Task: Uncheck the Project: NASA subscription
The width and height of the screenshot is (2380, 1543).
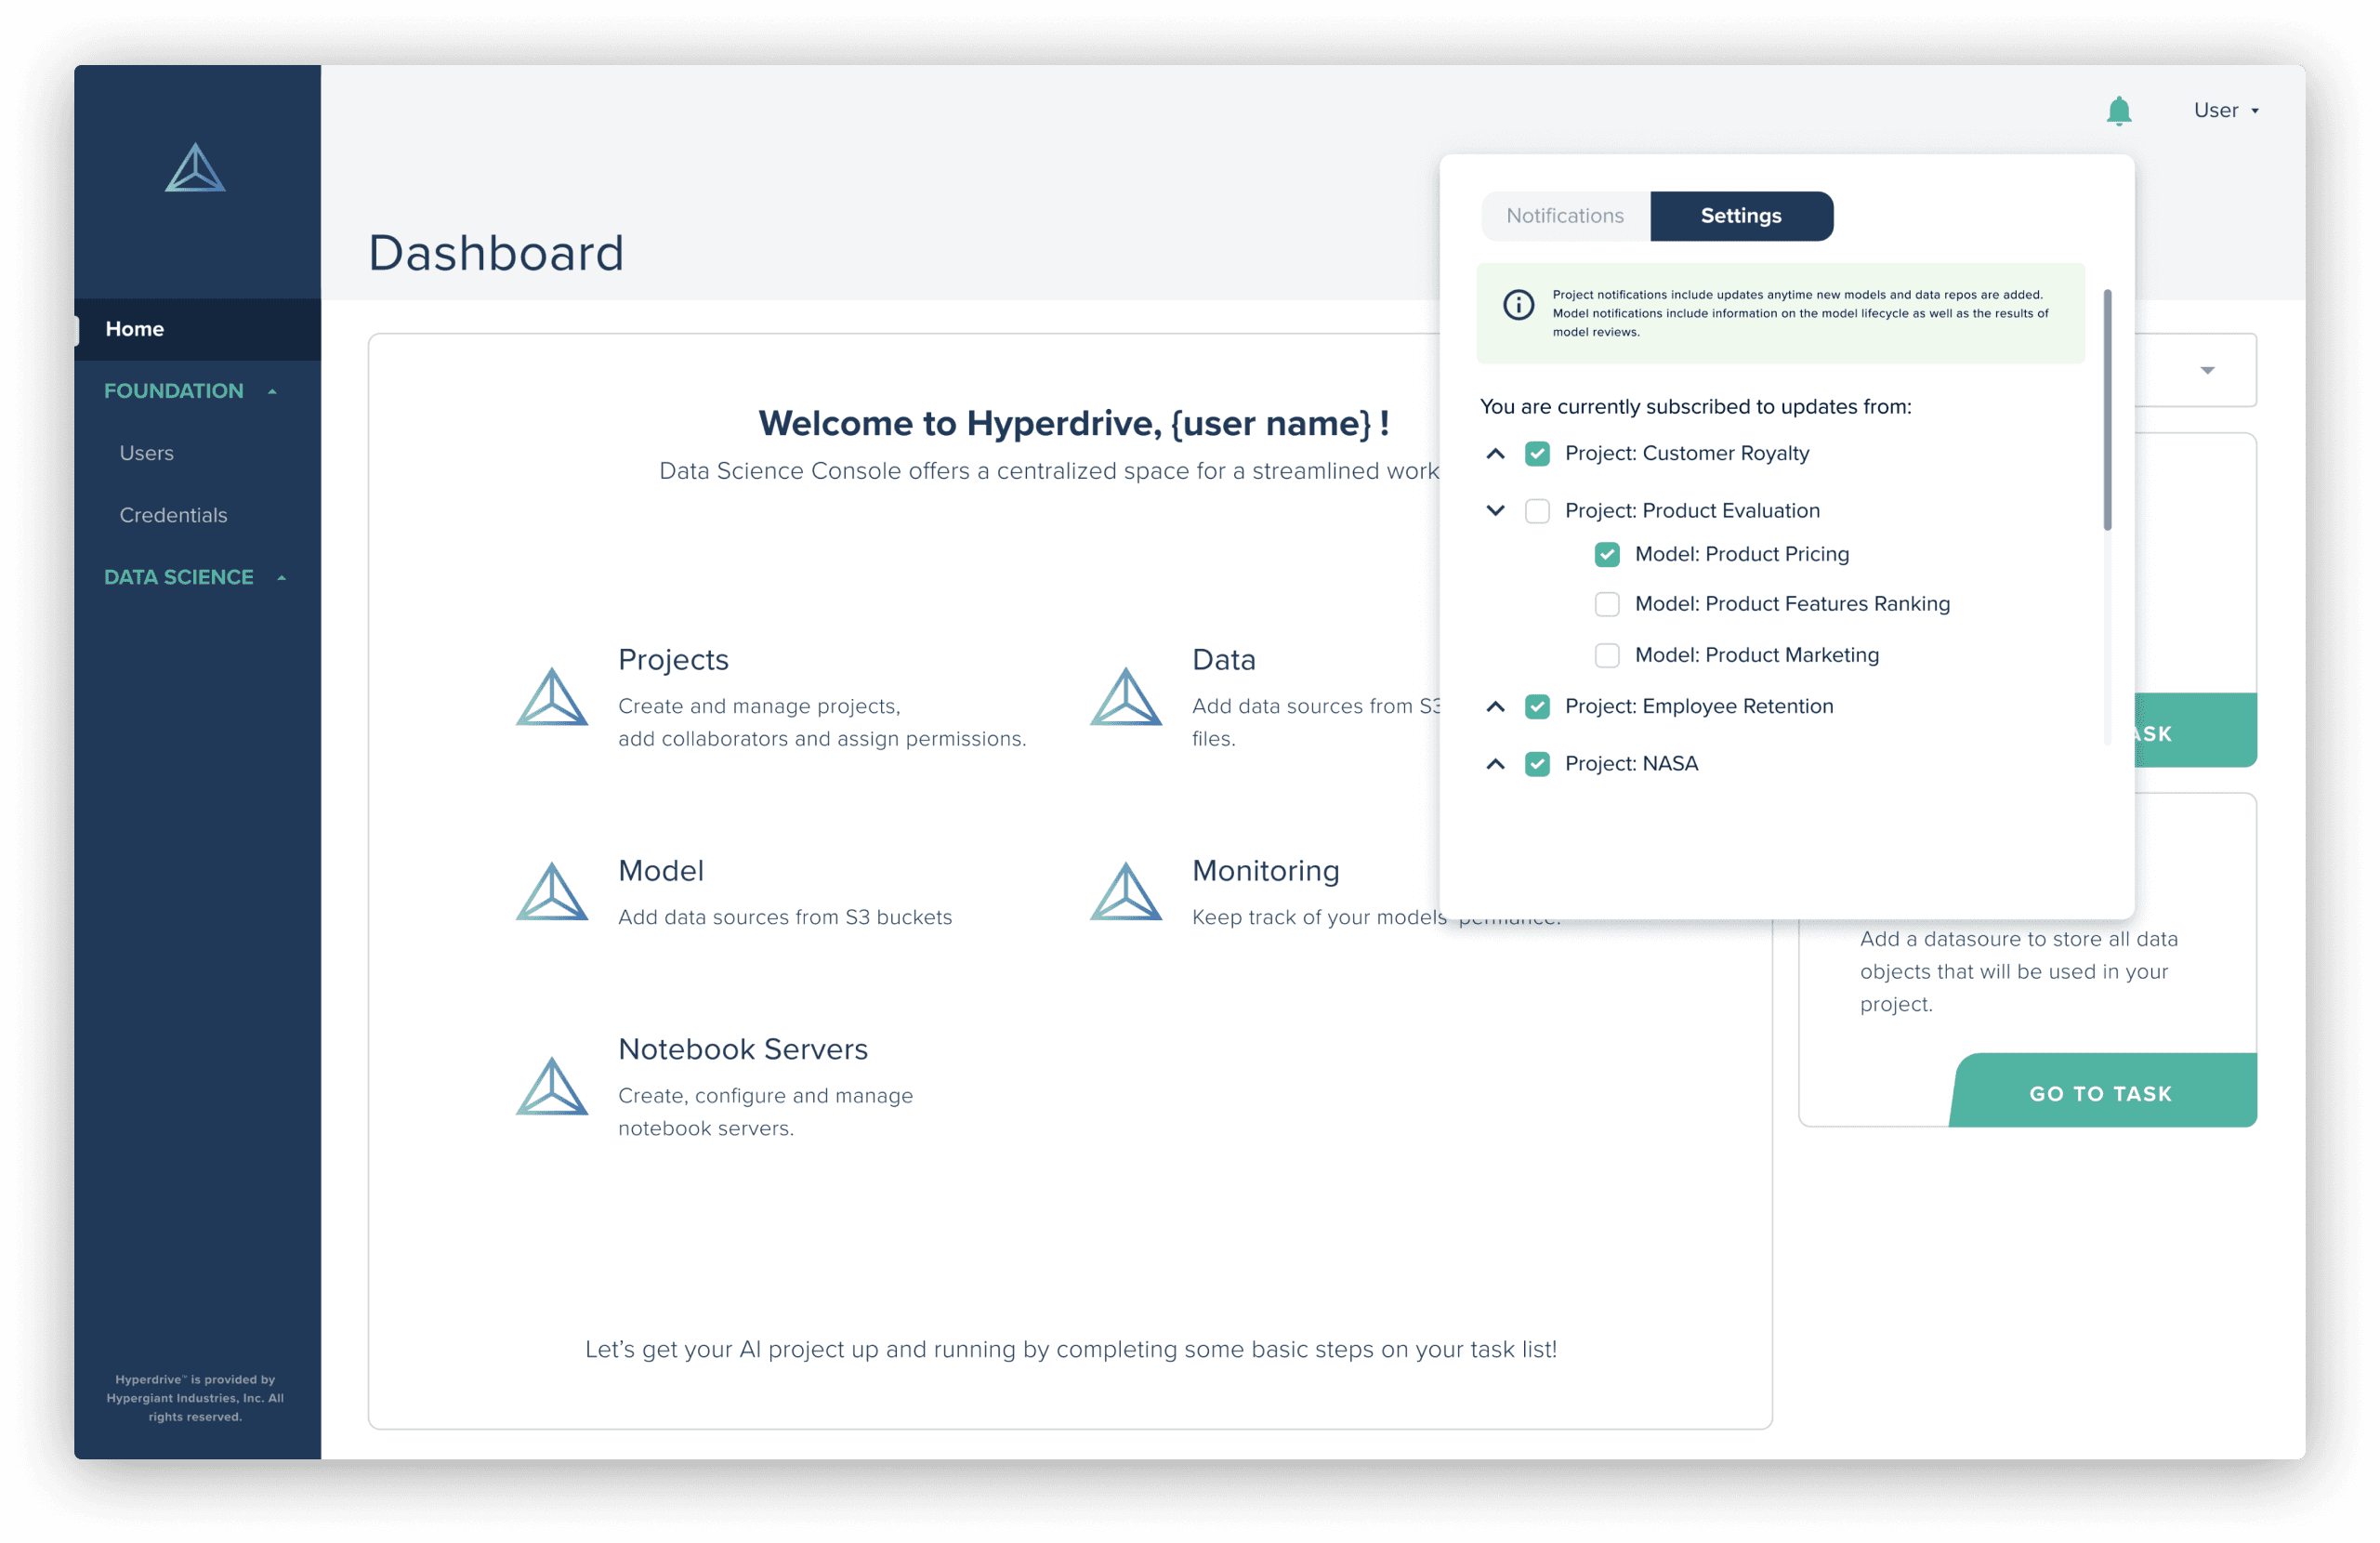Action: [x=1538, y=763]
